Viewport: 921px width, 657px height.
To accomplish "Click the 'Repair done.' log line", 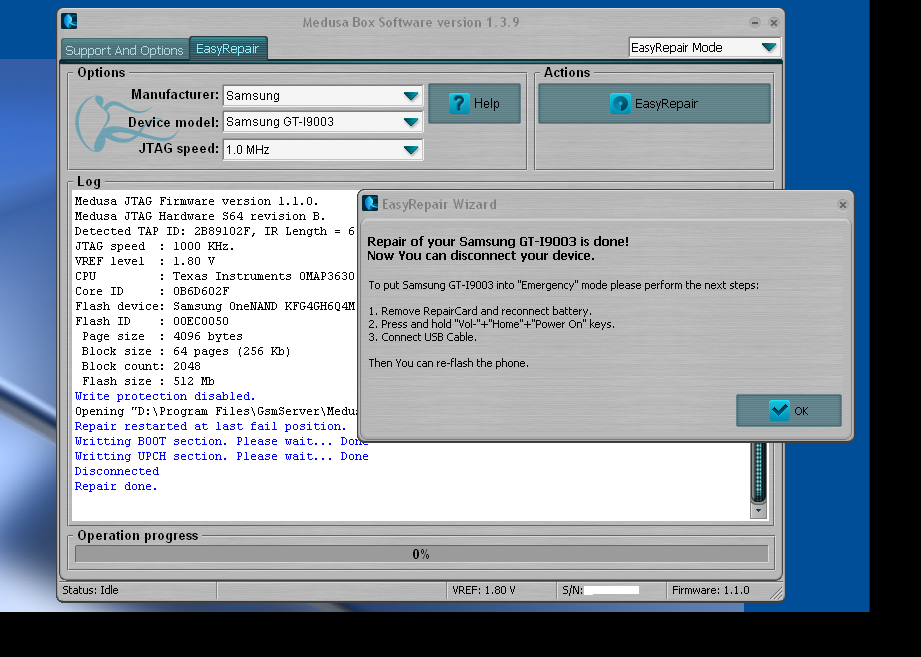I will [x=116, y=486].
